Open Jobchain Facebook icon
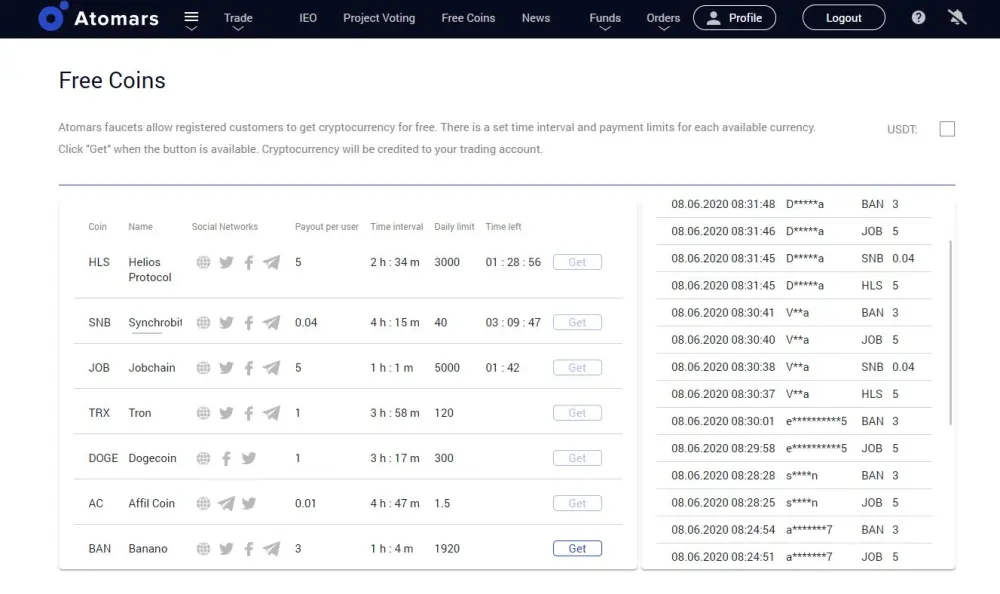The width and height of the screenshot is (1000, 594). (x=249, y=368)
